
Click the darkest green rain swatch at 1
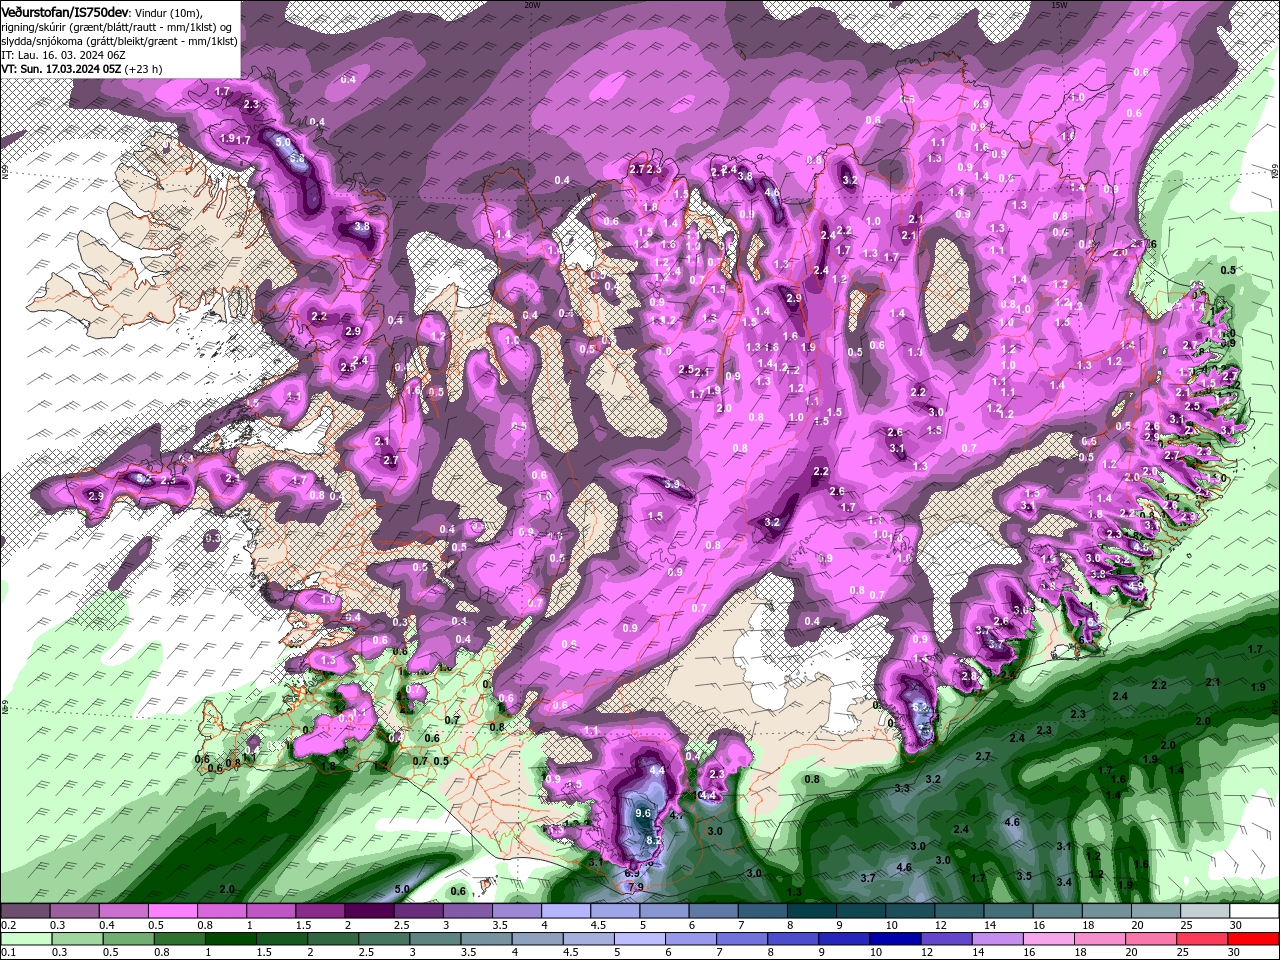[x=231, y=938]
